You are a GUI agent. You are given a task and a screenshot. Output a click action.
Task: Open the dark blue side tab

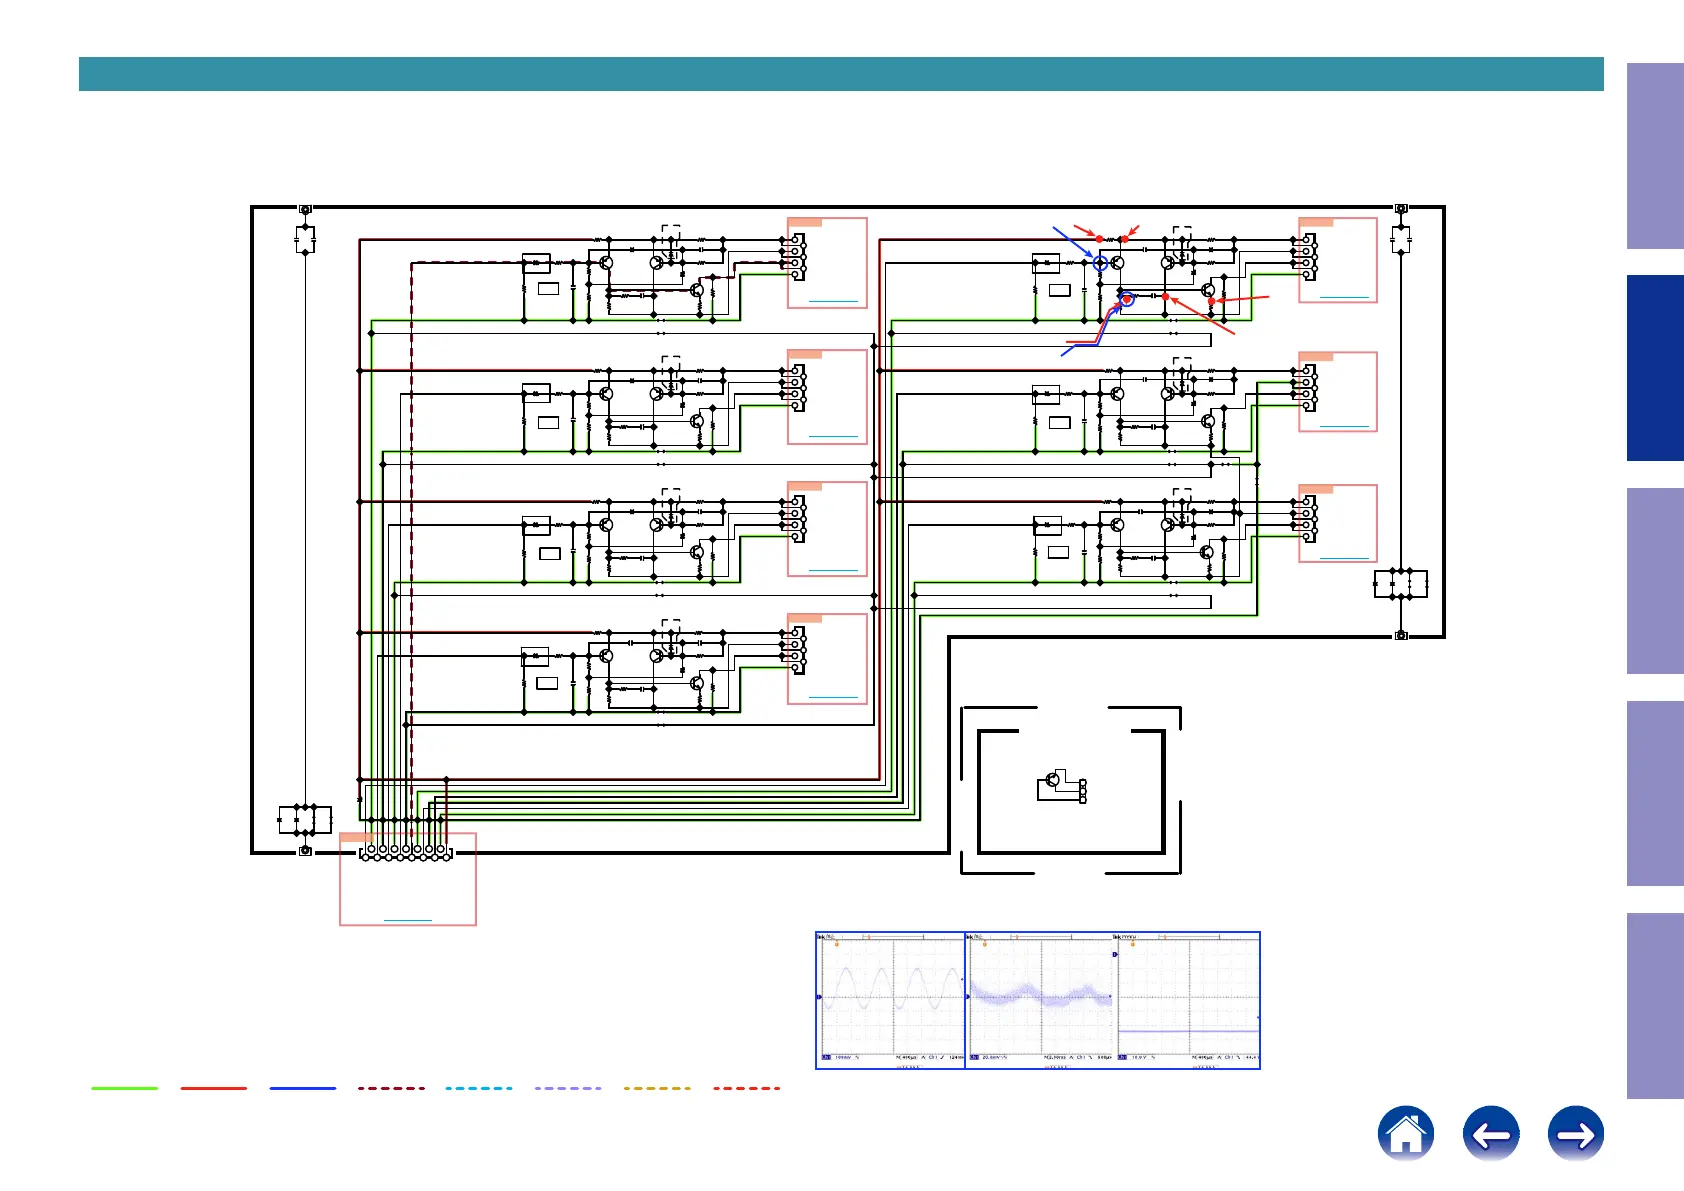click(1655, 368)
